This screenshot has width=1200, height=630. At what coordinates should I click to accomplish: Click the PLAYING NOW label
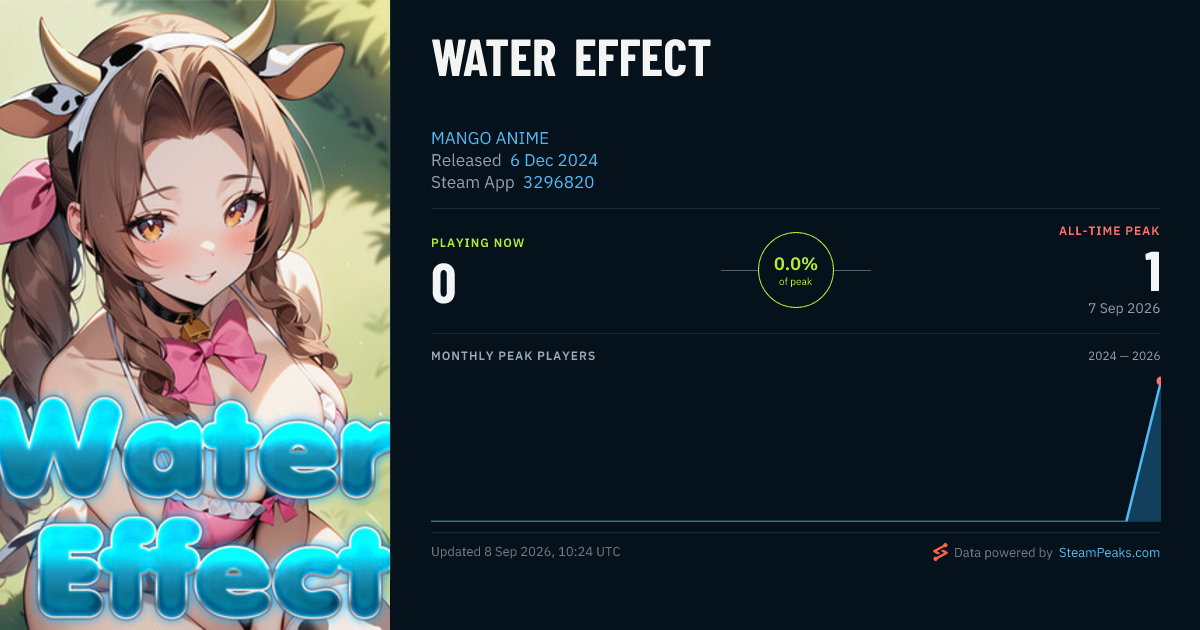pos(478,243)
